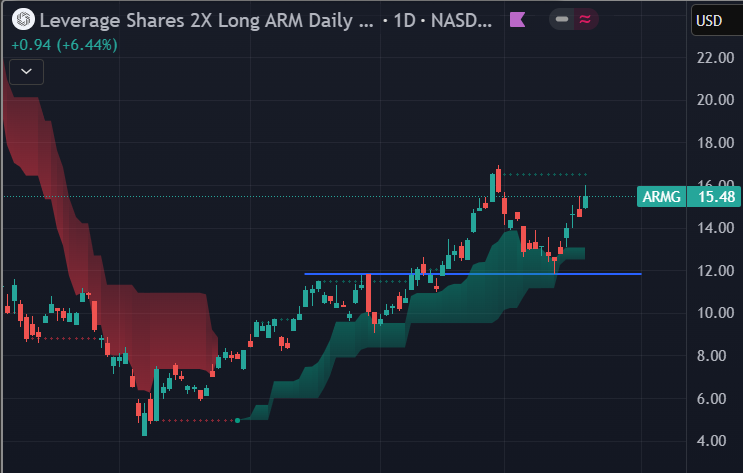Click the Leverage Shares symbol logo icon
Image resolution: width=743 pixels, height=473 pixels.
pos(23,20)
